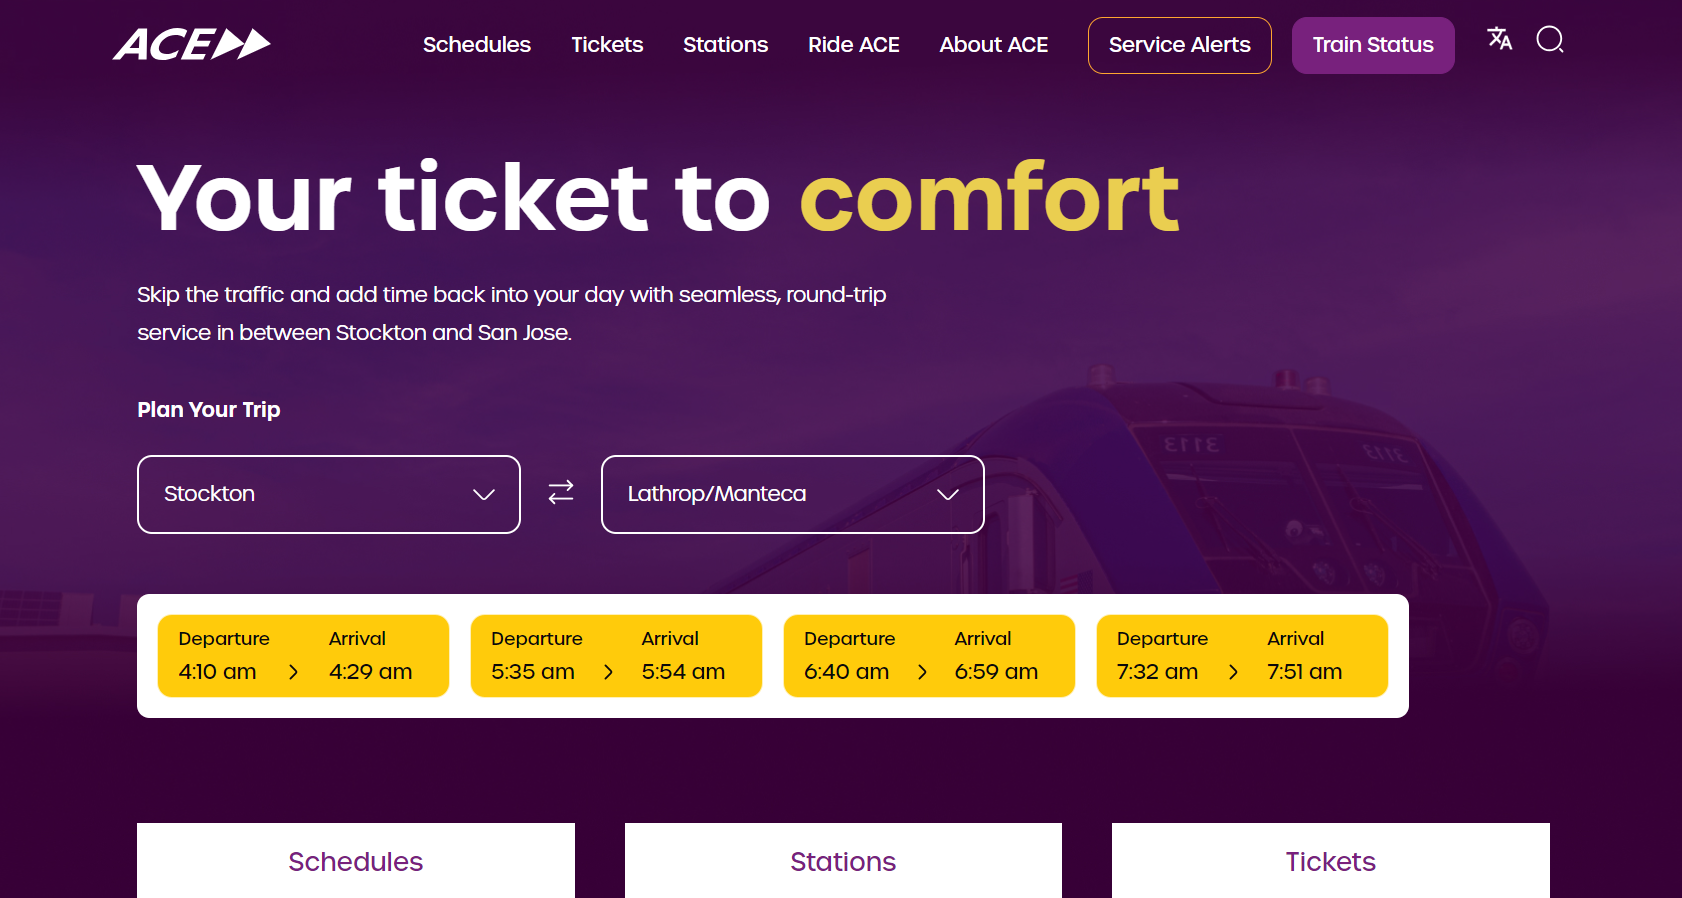Swap origin and destination stations
Image resolution: width=1682 pixels, height=898 pixels.
click(x=561, y=492)
